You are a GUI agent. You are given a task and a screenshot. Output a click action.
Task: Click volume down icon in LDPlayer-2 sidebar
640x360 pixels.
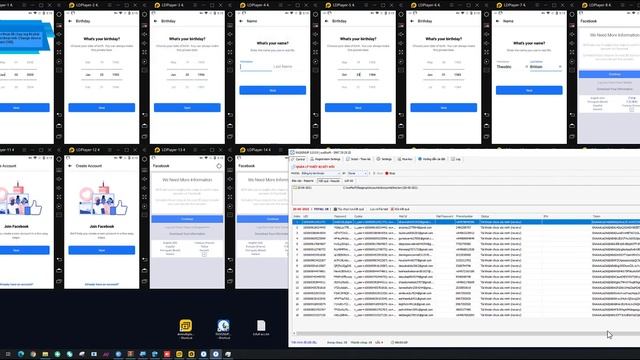(x=144, y=43)
